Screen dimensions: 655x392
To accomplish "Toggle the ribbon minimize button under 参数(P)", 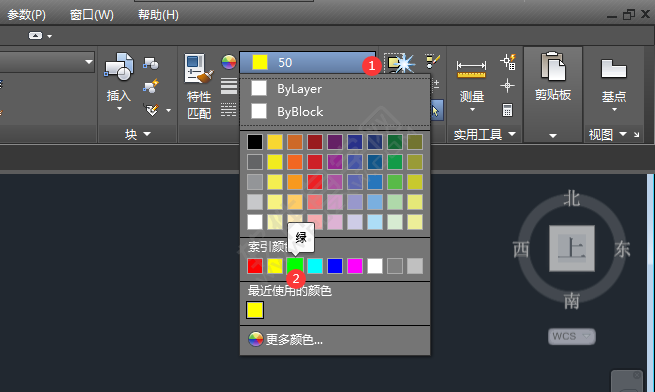I will click(x=35, y=36).
